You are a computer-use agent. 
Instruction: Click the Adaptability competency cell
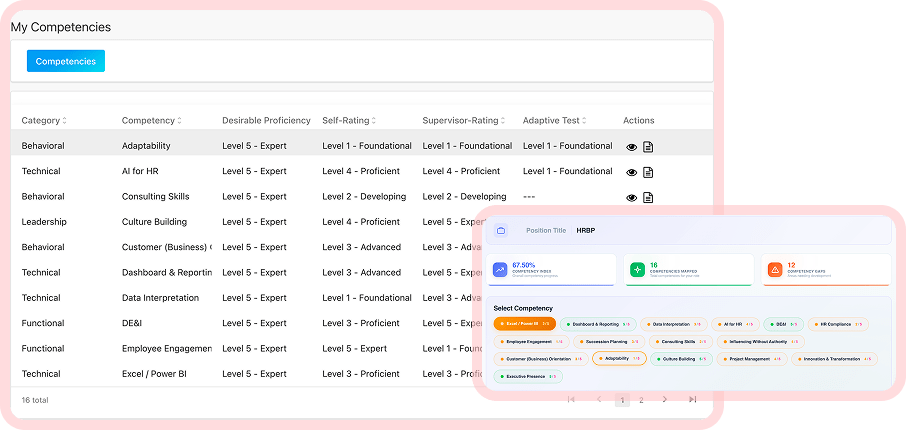click(x=146, y=146)
